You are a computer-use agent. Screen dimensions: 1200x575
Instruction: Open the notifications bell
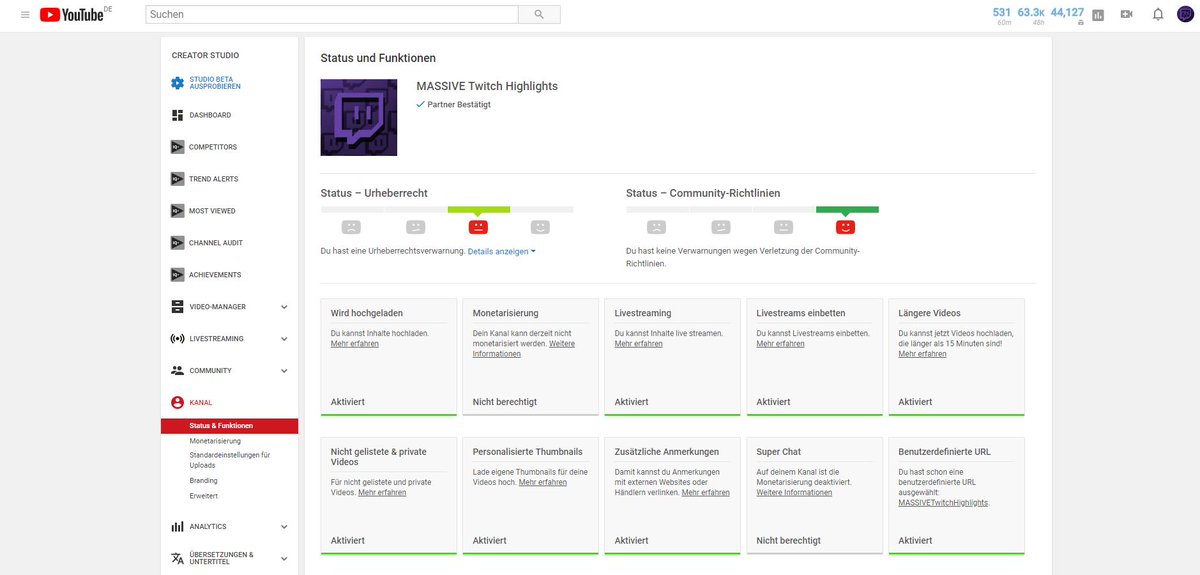[1158, 15]
